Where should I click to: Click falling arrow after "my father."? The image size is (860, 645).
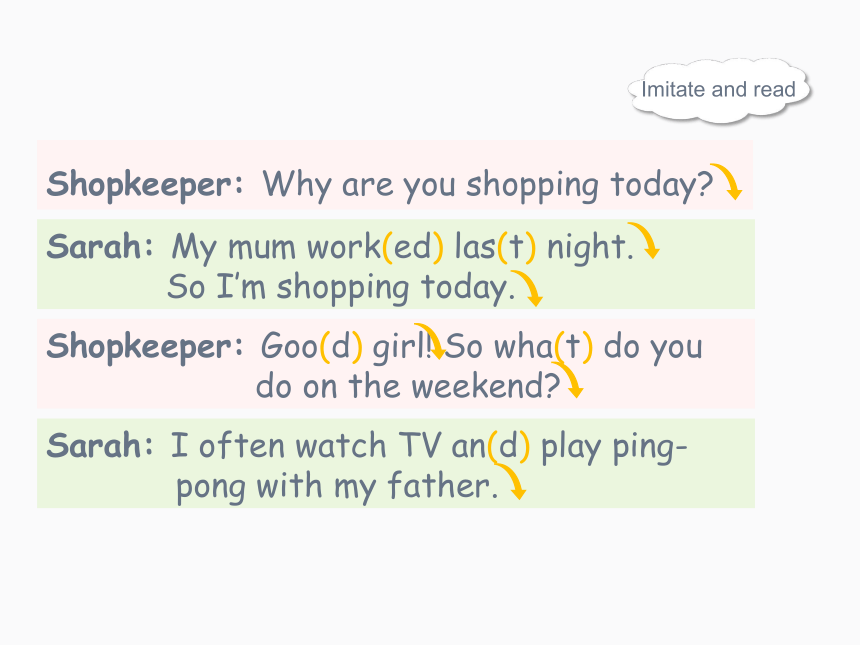[510, 481]
